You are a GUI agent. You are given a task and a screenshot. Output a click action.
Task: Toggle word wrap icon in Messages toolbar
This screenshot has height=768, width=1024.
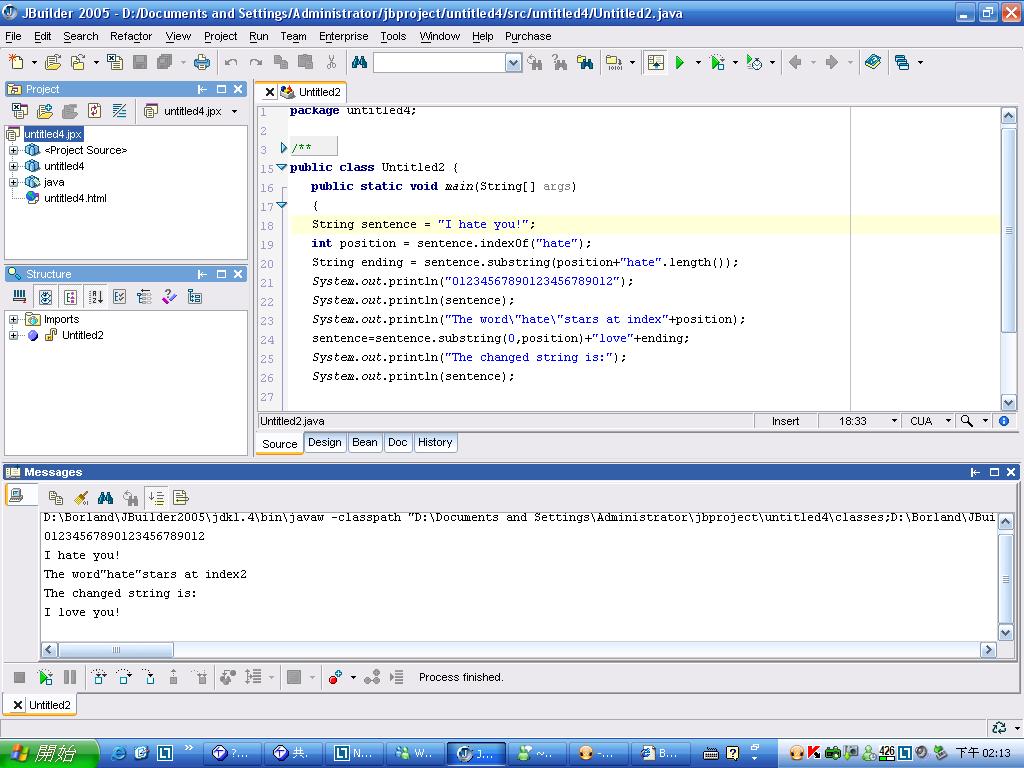(181, 498)
